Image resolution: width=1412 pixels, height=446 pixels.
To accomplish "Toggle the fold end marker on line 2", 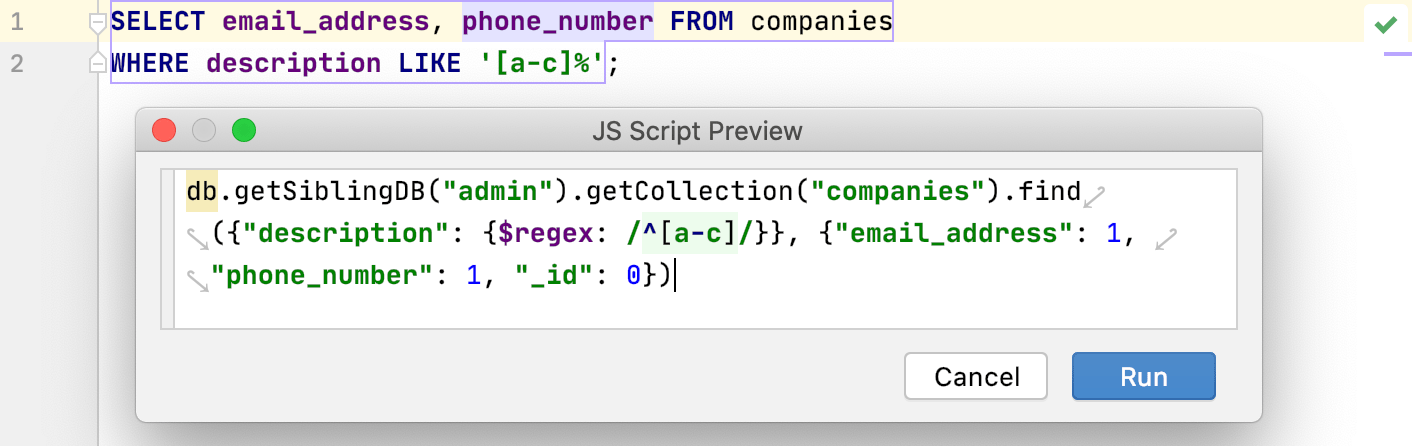I will tap(97, 64).
